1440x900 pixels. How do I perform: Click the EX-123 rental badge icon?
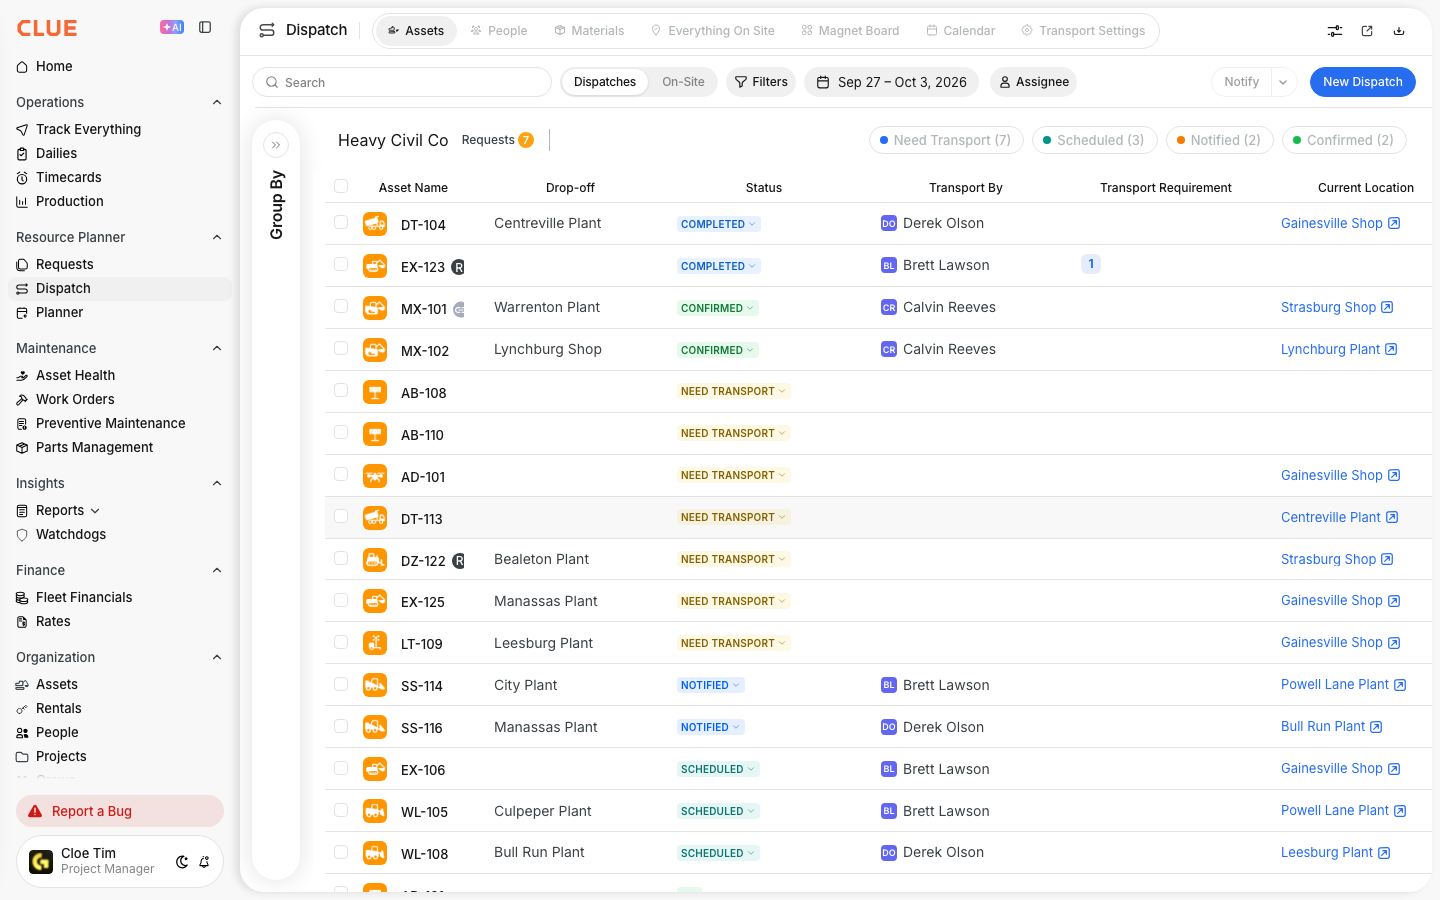458,267
